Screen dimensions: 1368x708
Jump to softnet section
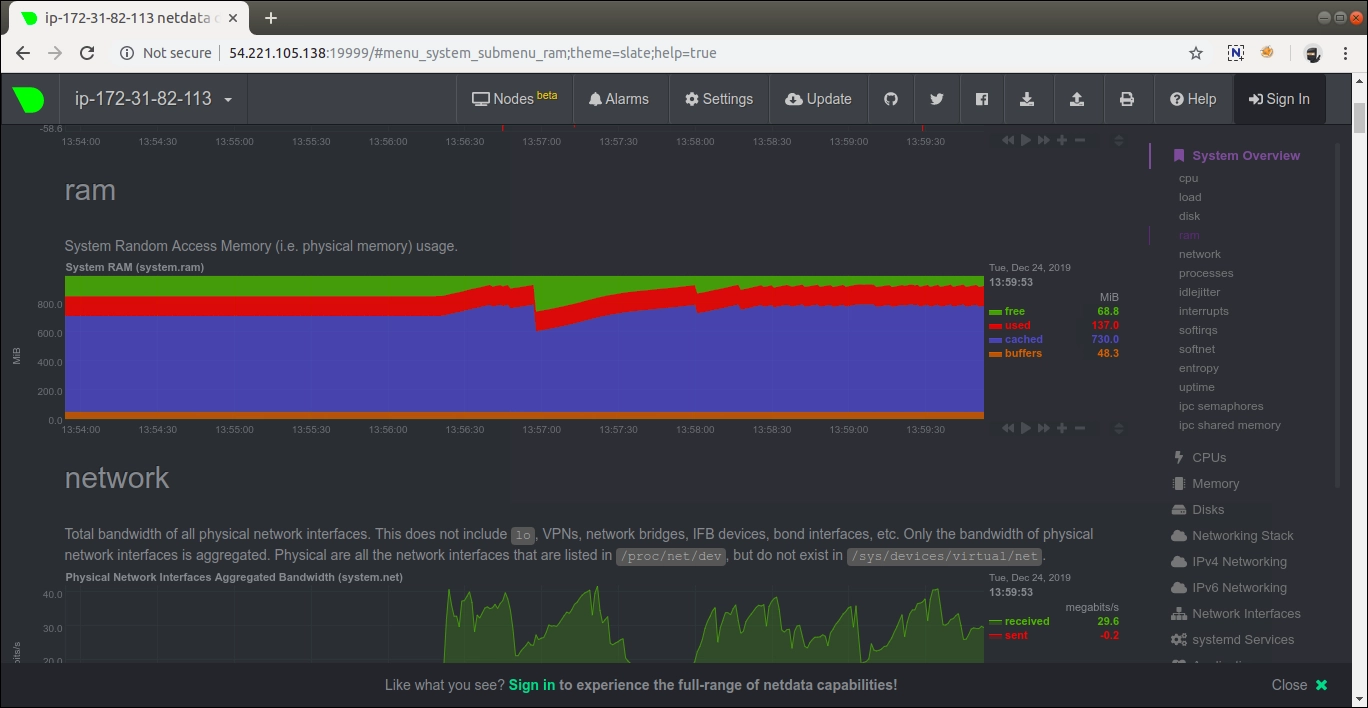[x=1197, y=349]
